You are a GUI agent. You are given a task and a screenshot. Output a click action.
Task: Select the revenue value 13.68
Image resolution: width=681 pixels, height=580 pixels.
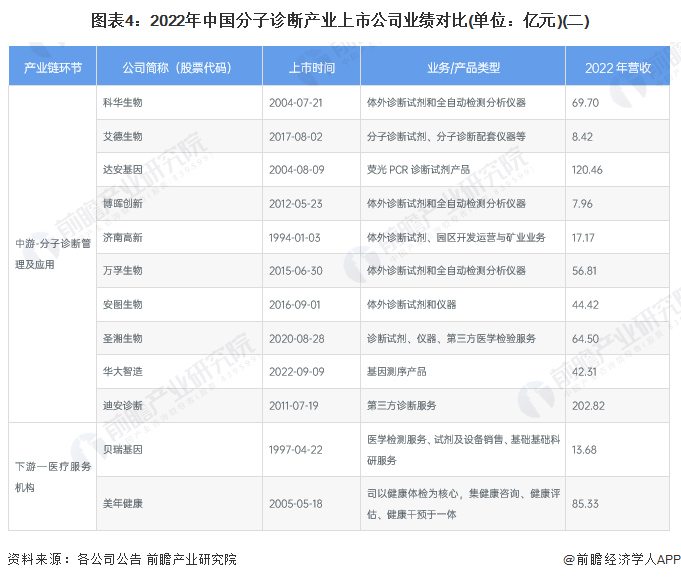(x=584, y=449)
